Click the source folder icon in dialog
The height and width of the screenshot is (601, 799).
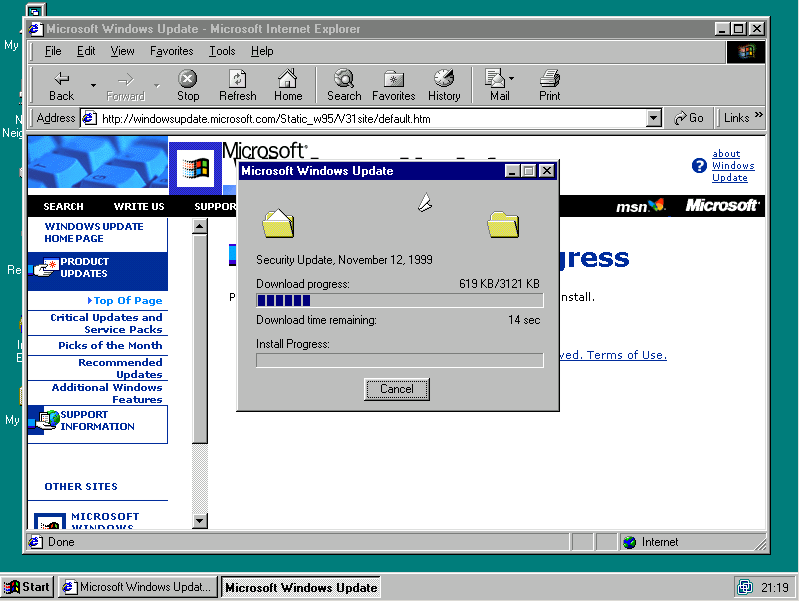278,224
